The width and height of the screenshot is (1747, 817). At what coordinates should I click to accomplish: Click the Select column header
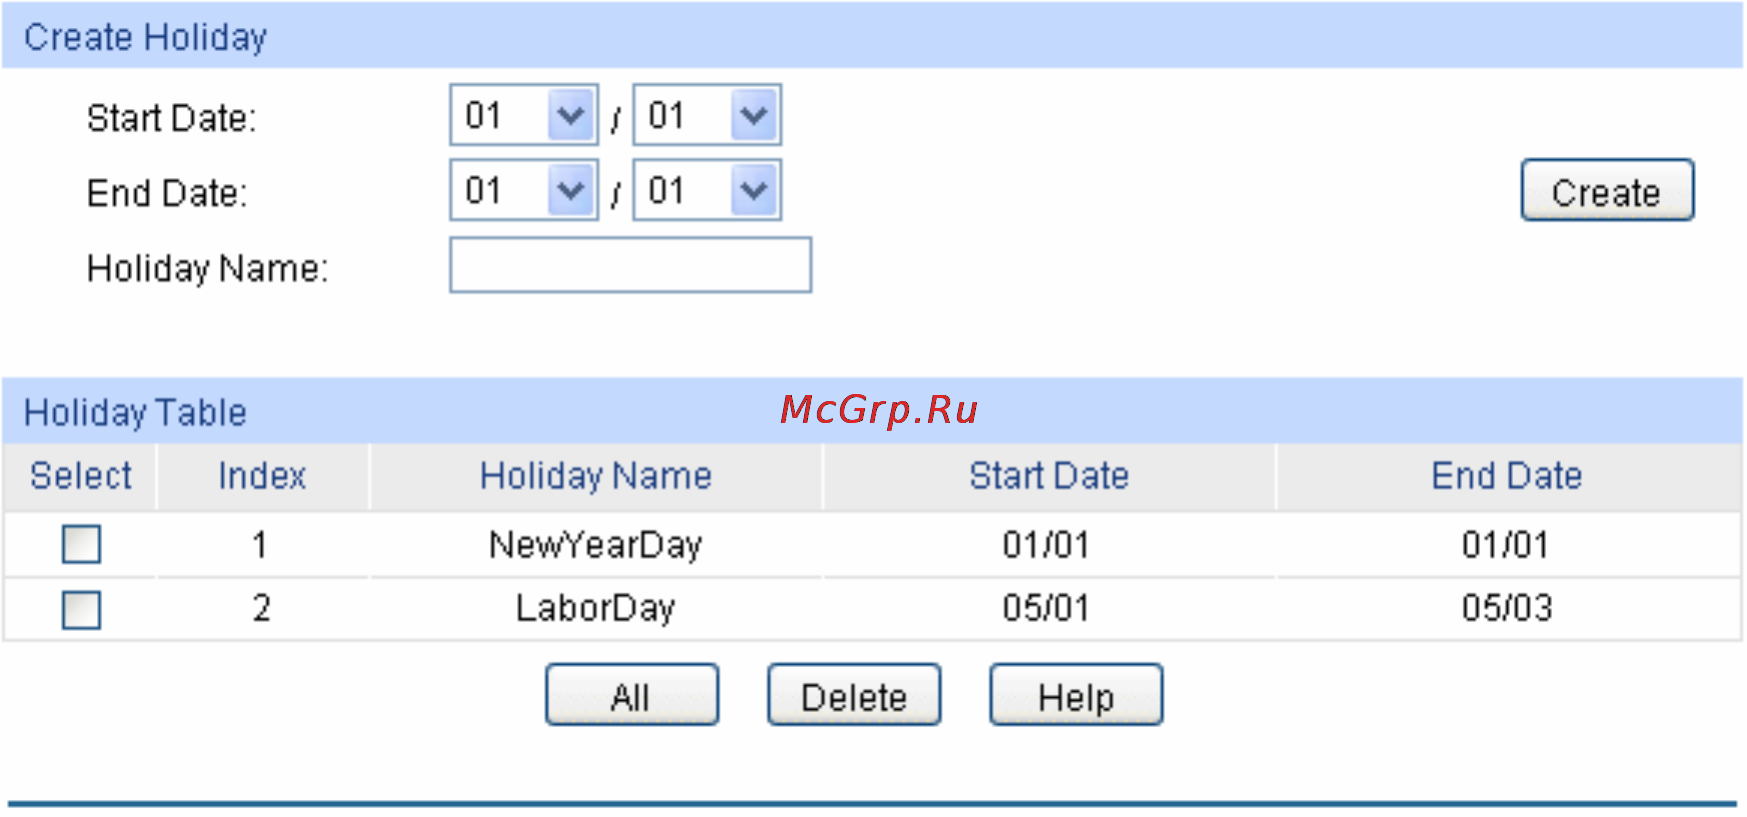point(81,476)
